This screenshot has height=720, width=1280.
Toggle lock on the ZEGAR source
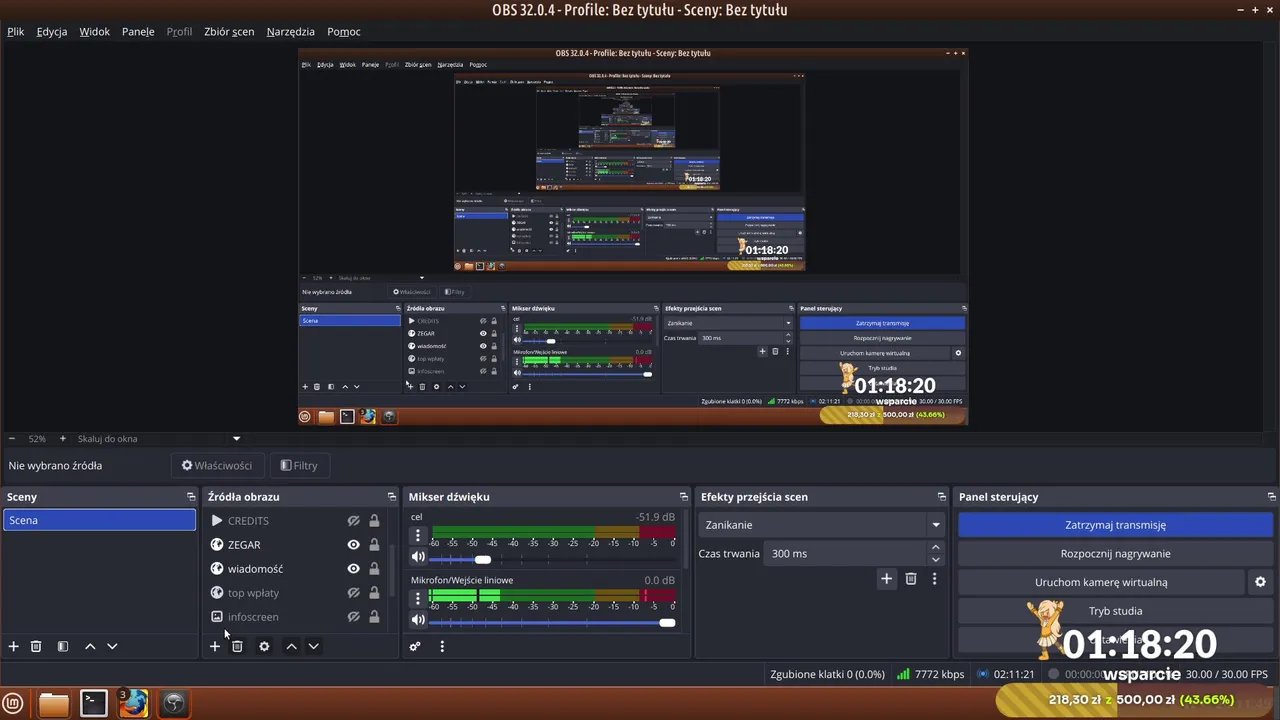click(x=374, y=545)
